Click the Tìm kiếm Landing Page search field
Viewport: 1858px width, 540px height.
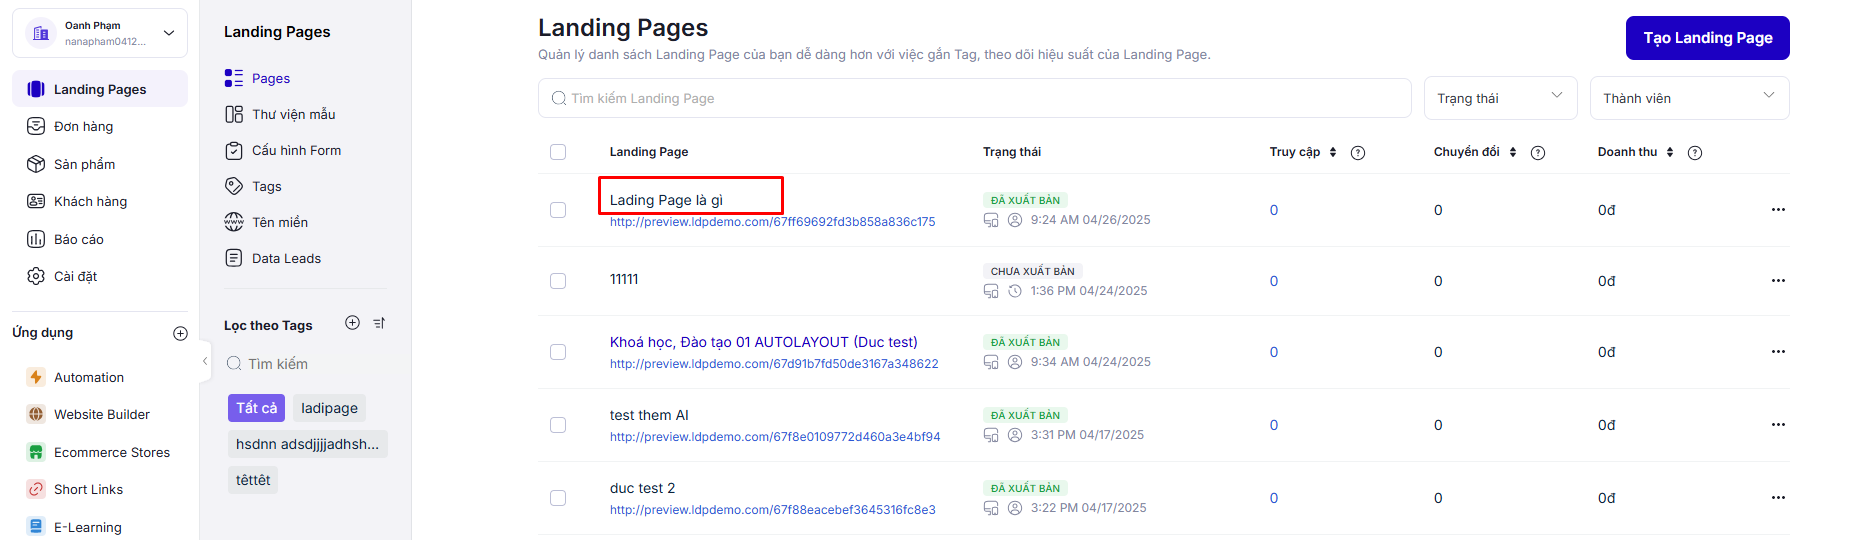click(975, 98)
